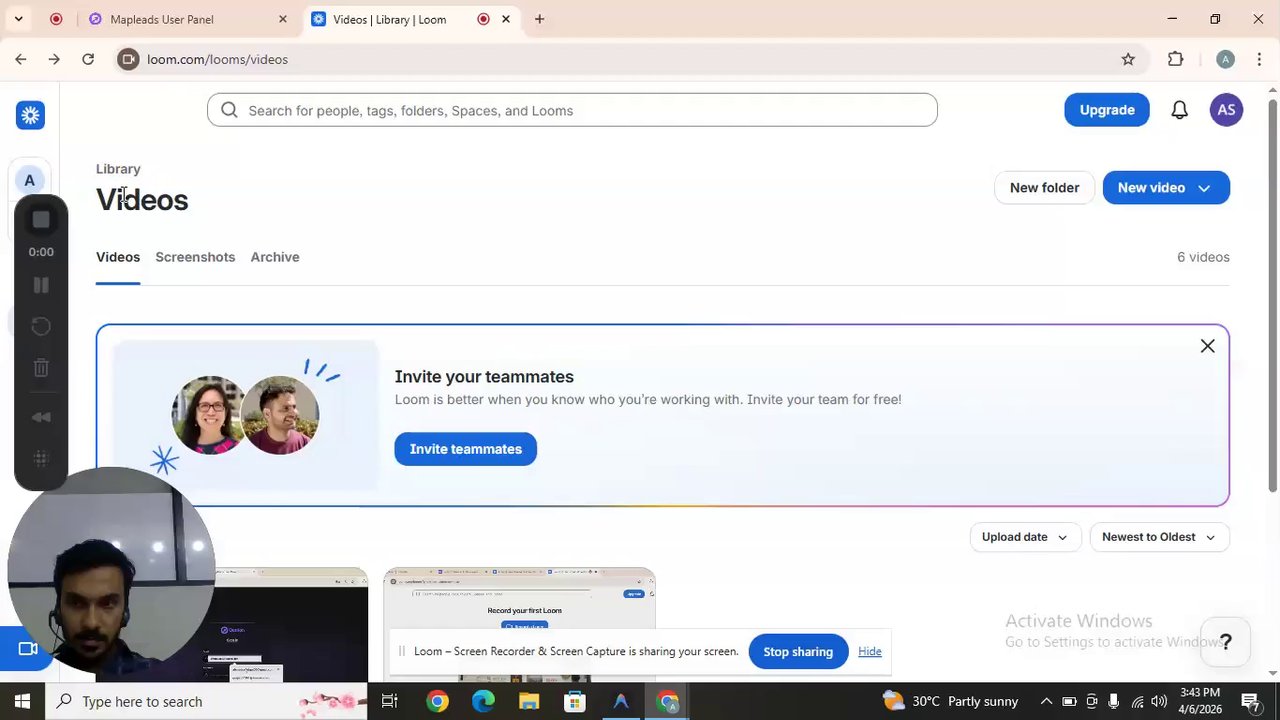
Task: Switch to the Videos tab
Action: click(x=118, y=257)
